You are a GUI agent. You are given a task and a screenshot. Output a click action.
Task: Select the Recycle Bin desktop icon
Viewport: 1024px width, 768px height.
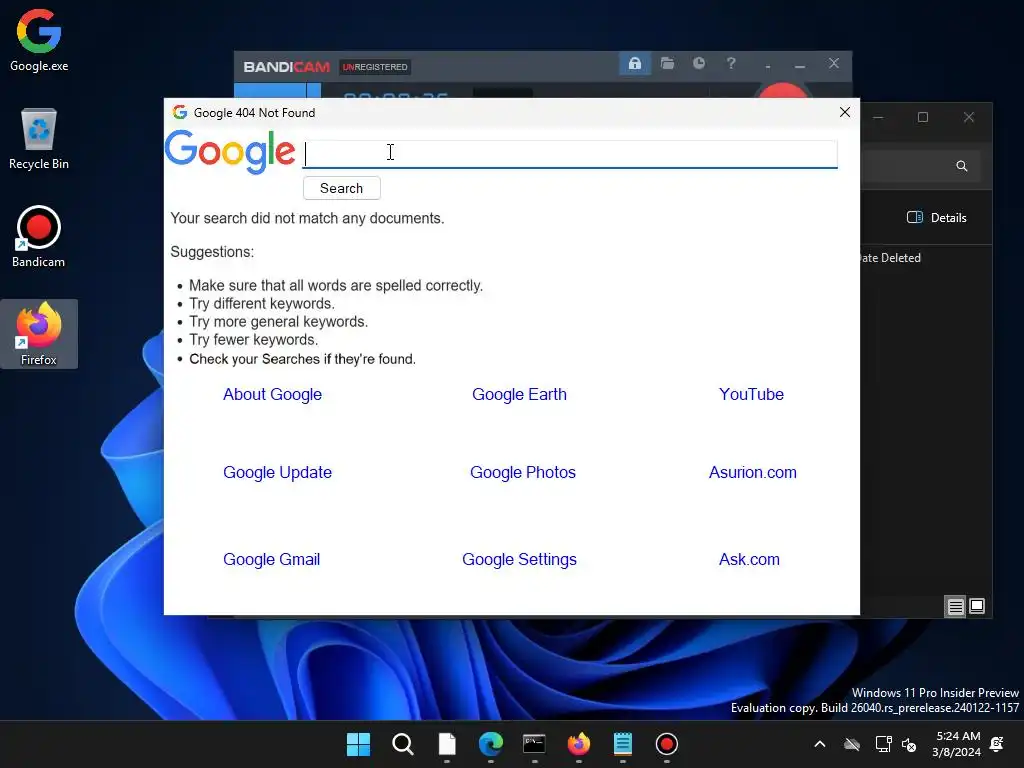pyautogui.click(x=39, y=138)
